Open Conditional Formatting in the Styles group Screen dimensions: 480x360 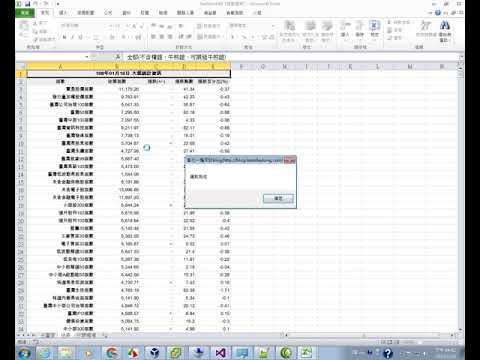point(289,31)
